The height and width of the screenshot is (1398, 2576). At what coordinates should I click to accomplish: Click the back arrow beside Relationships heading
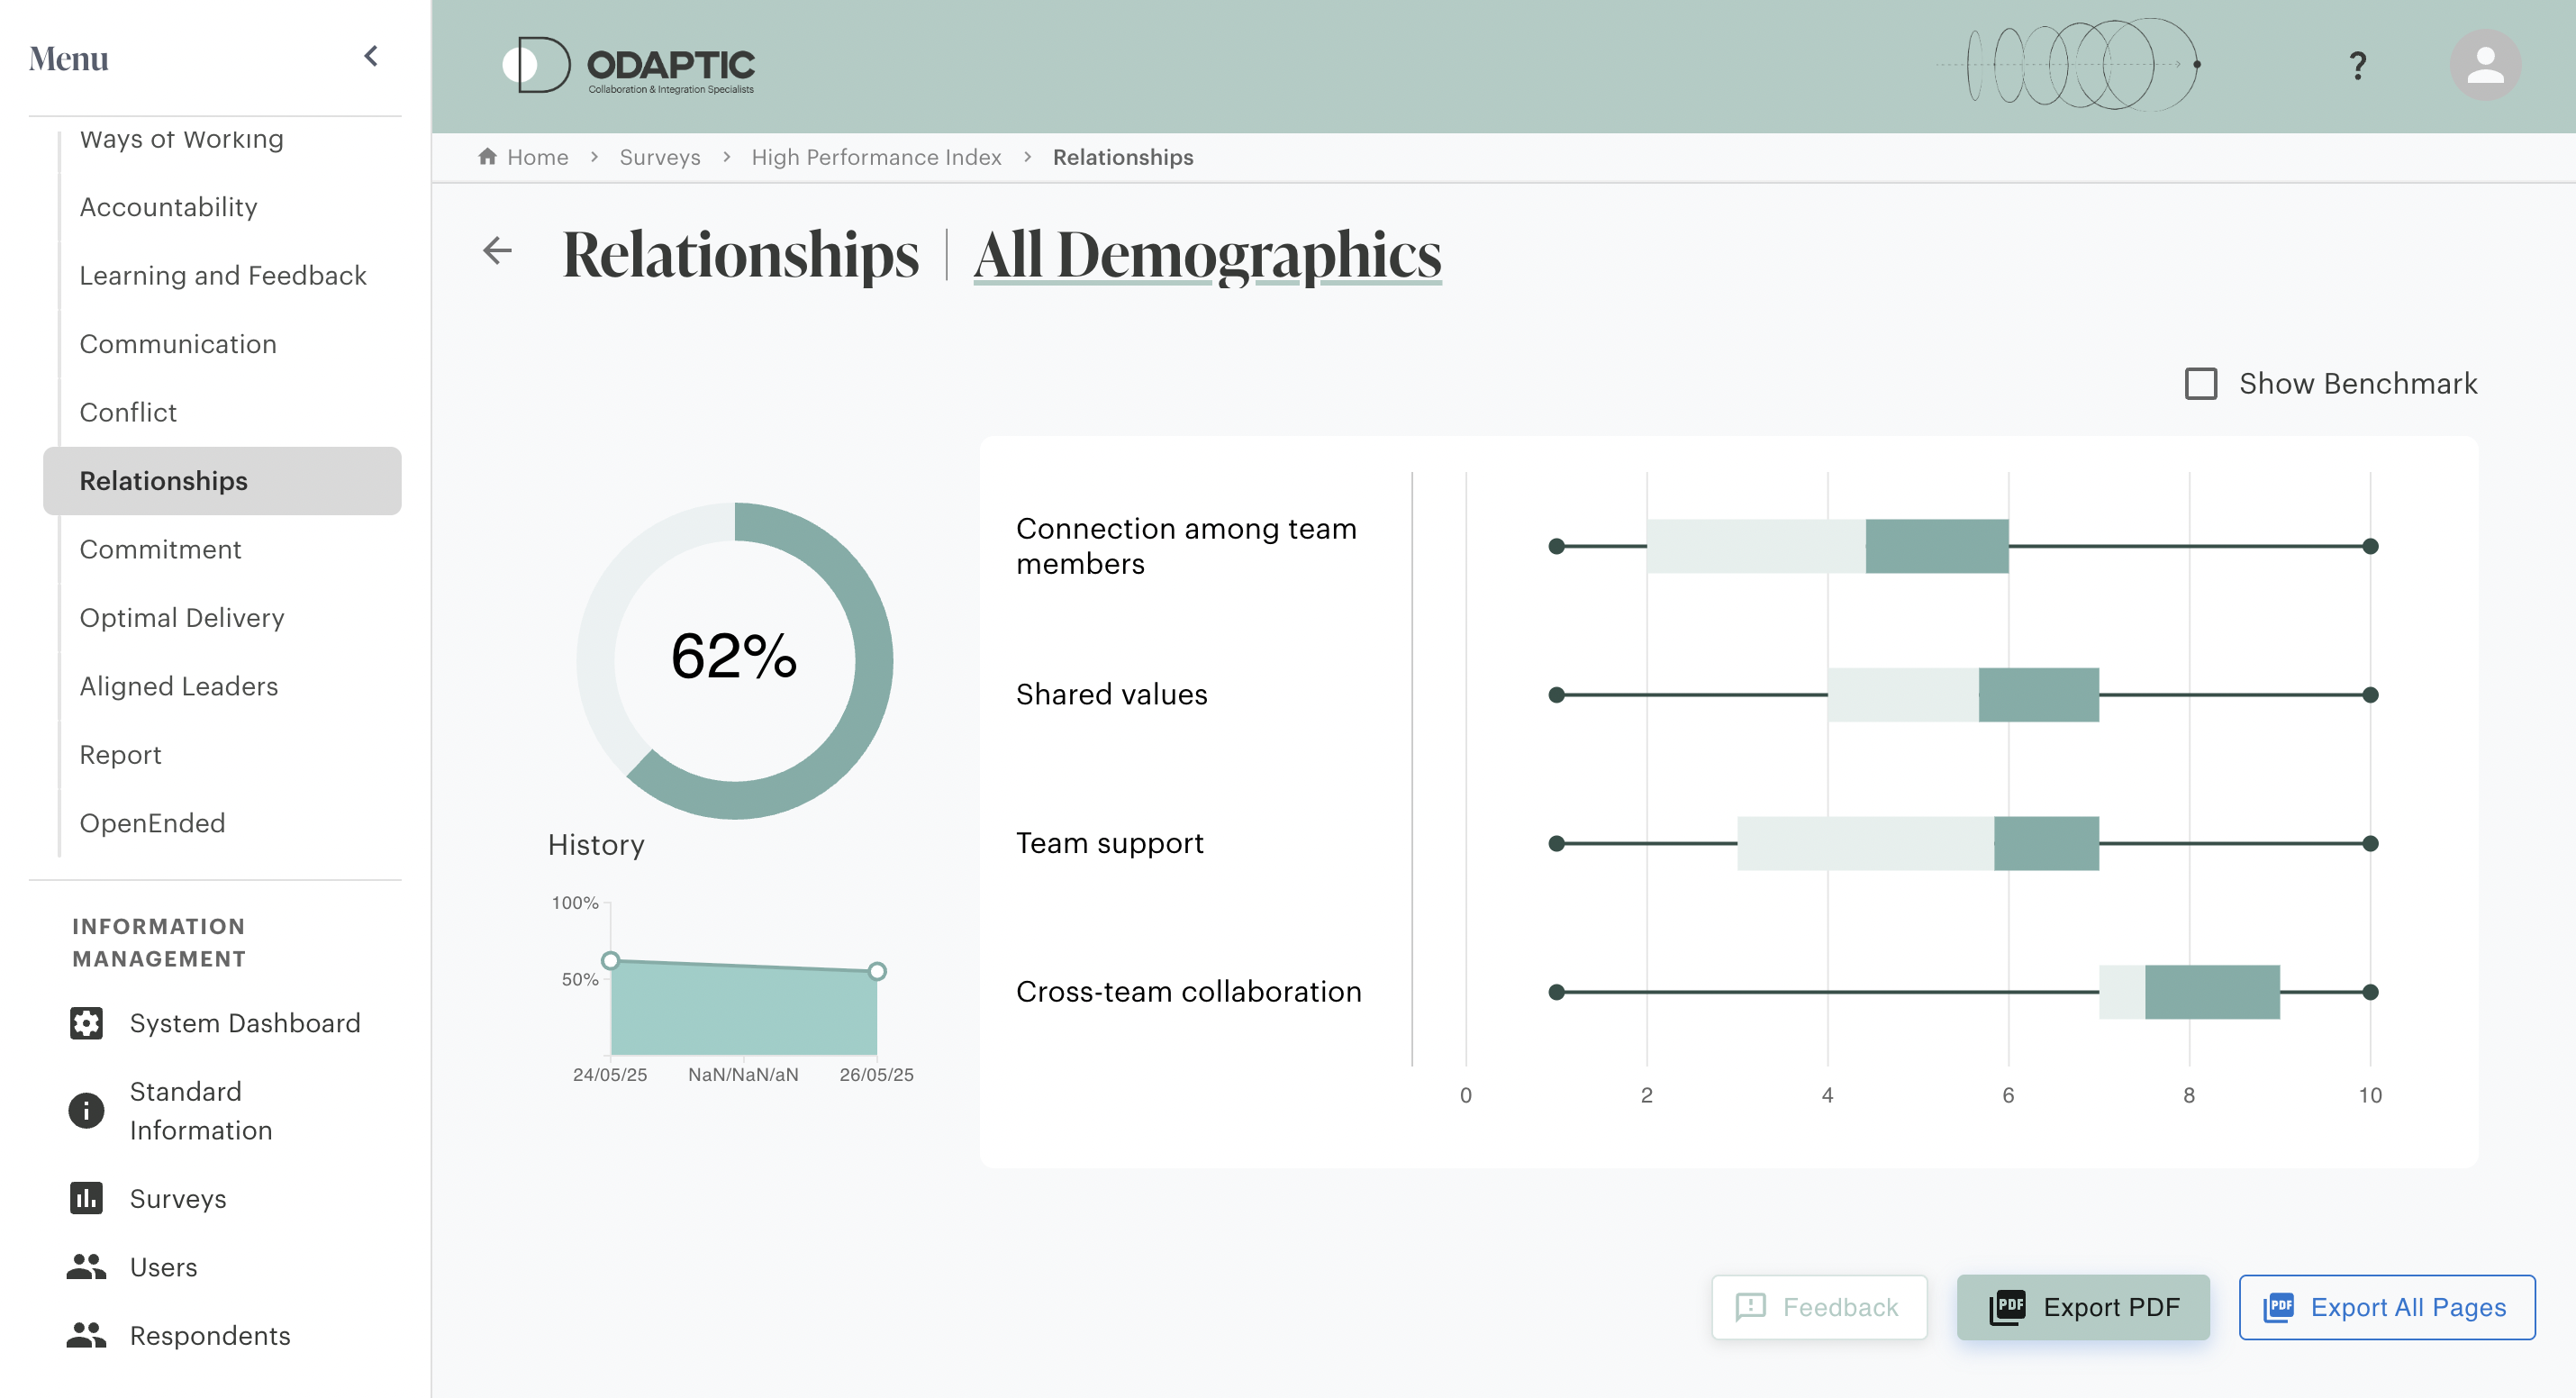497,251
